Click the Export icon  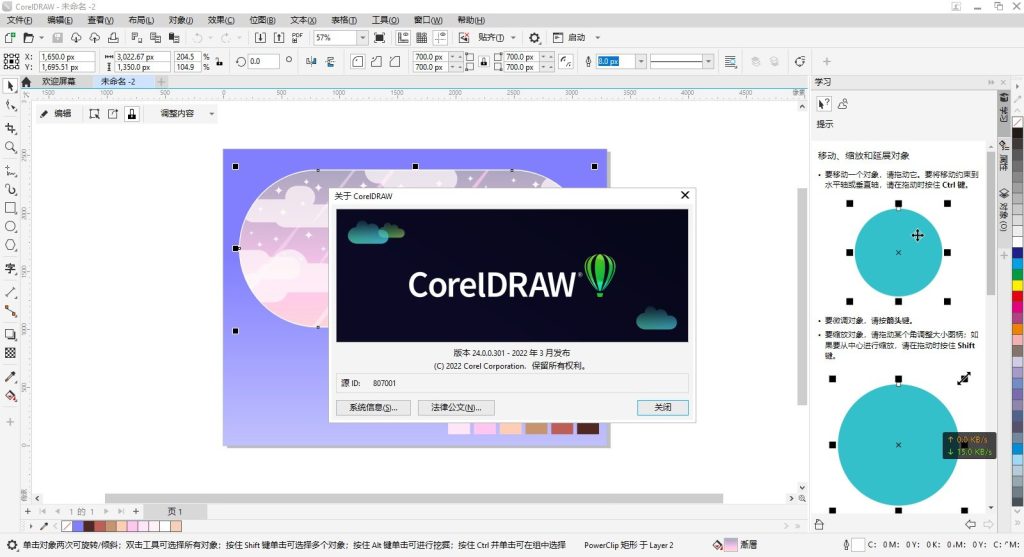[x=279, y=38]
